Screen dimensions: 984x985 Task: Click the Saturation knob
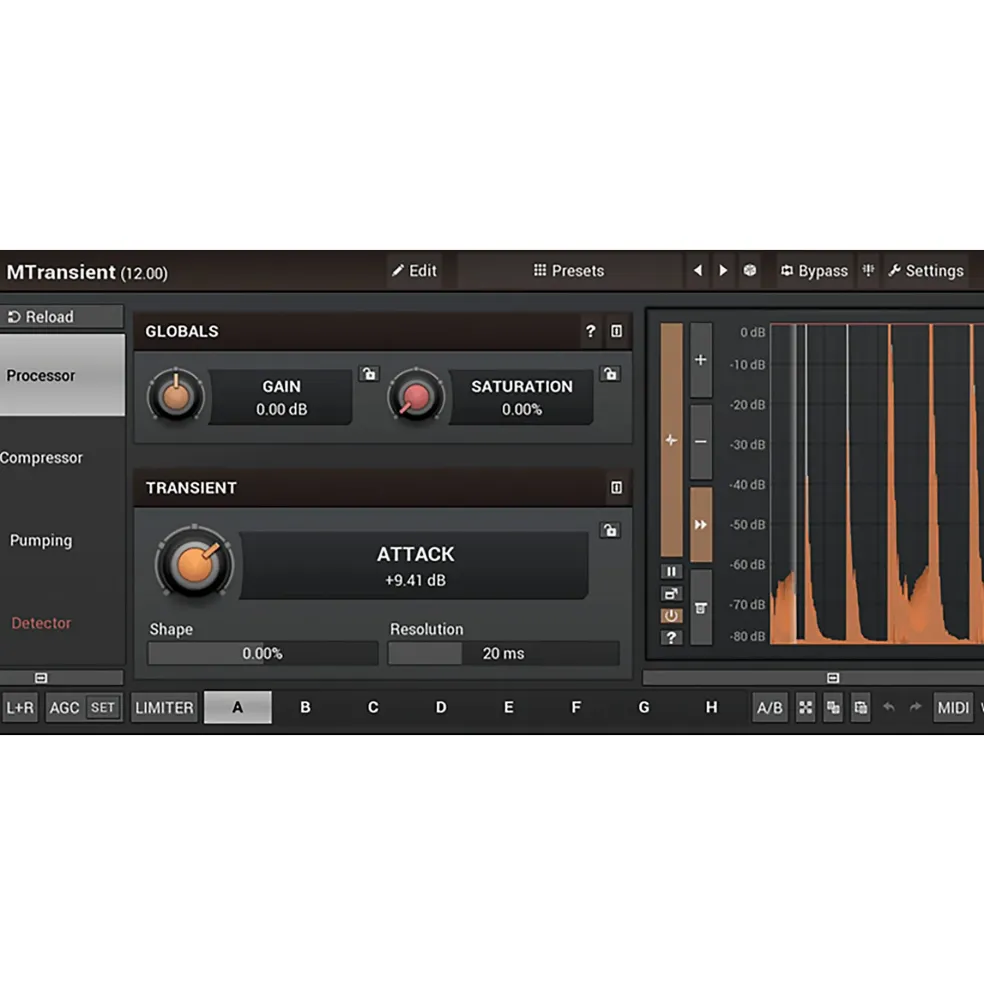pyautogui.click(x=416, y=397)
